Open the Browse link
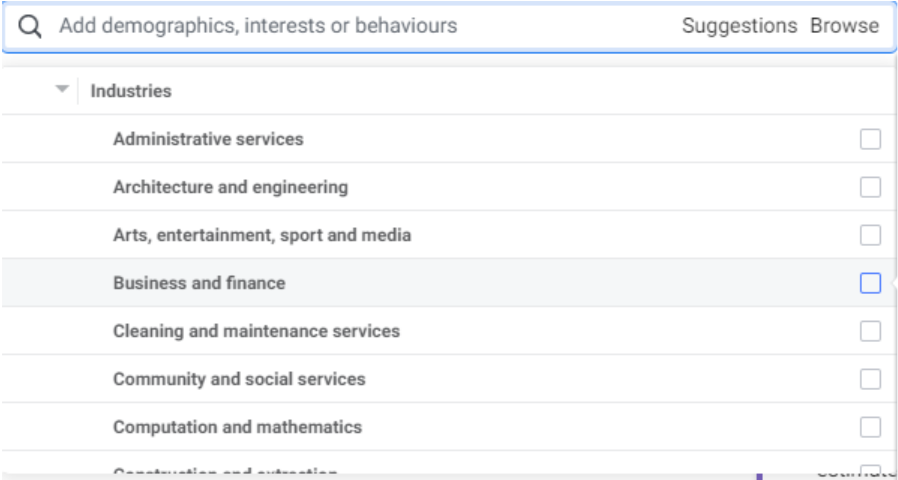The height and width of the screenshot is (480, 898). (844, 26)
